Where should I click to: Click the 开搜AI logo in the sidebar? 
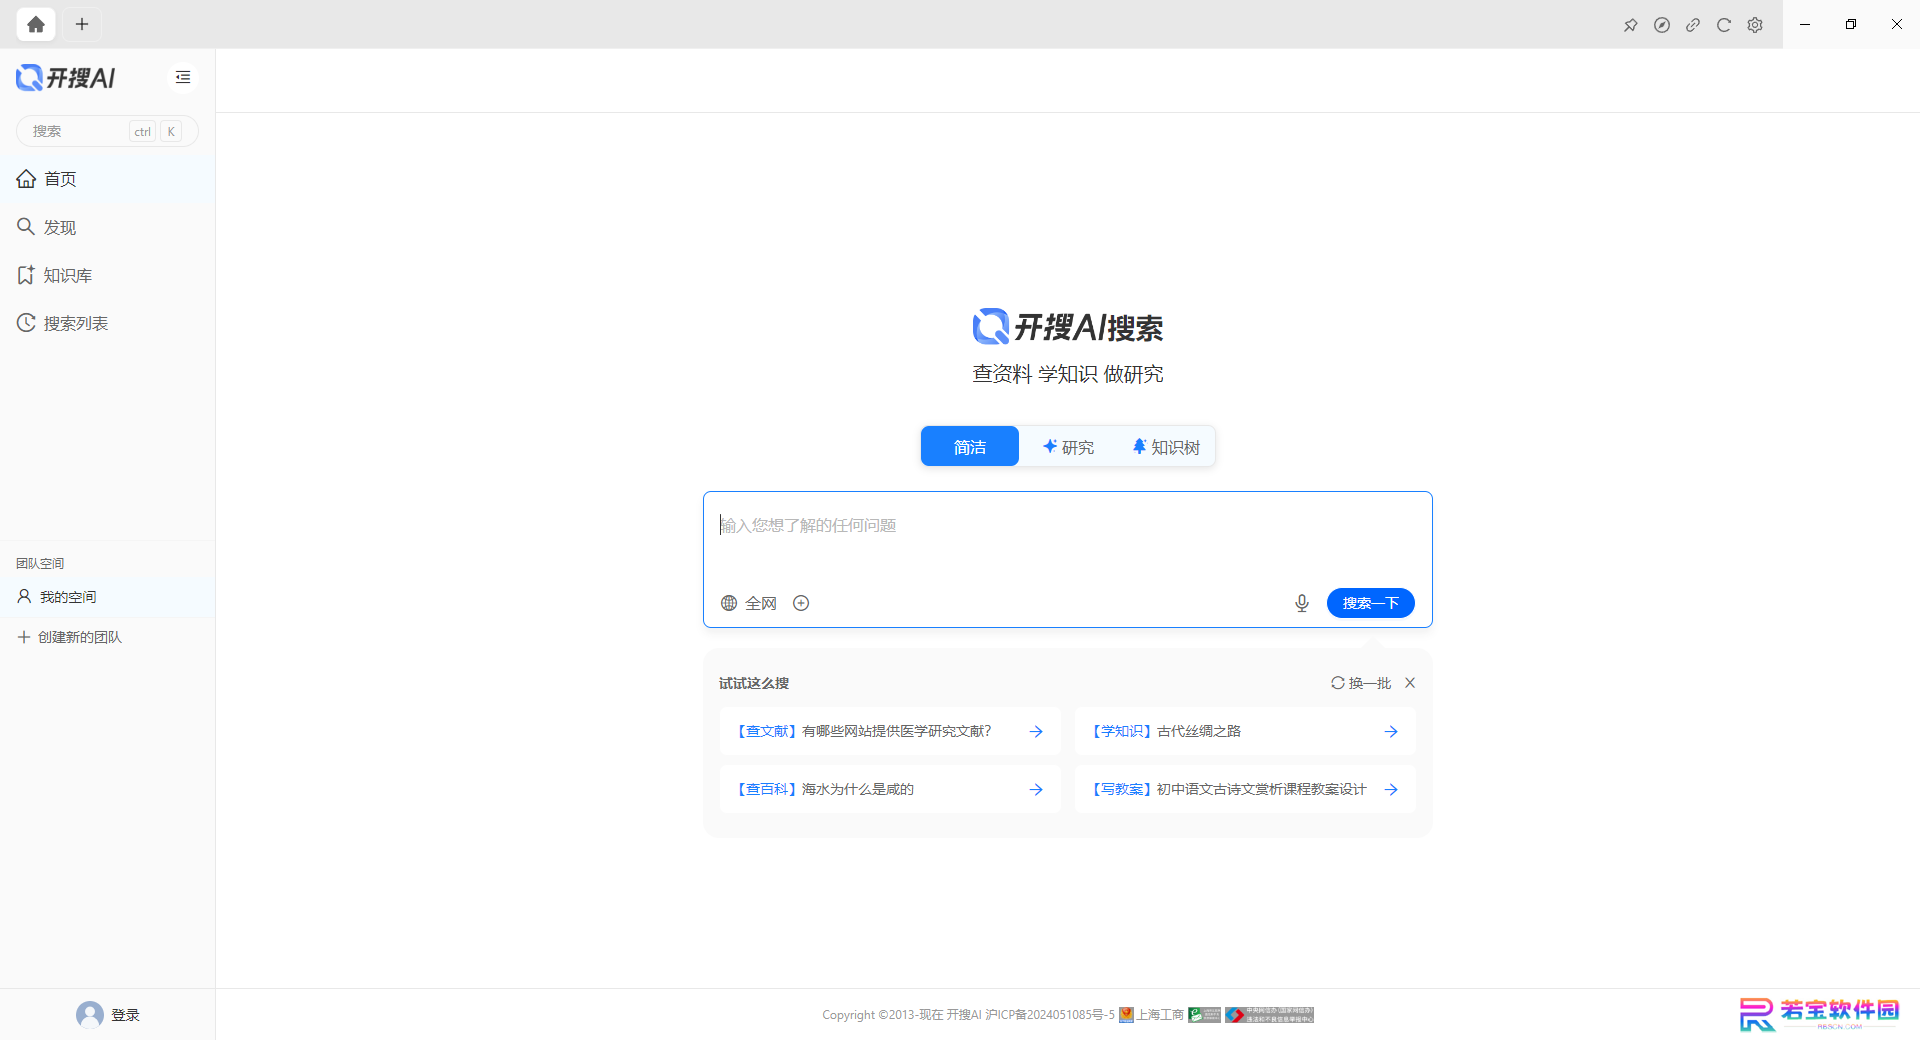66,77
